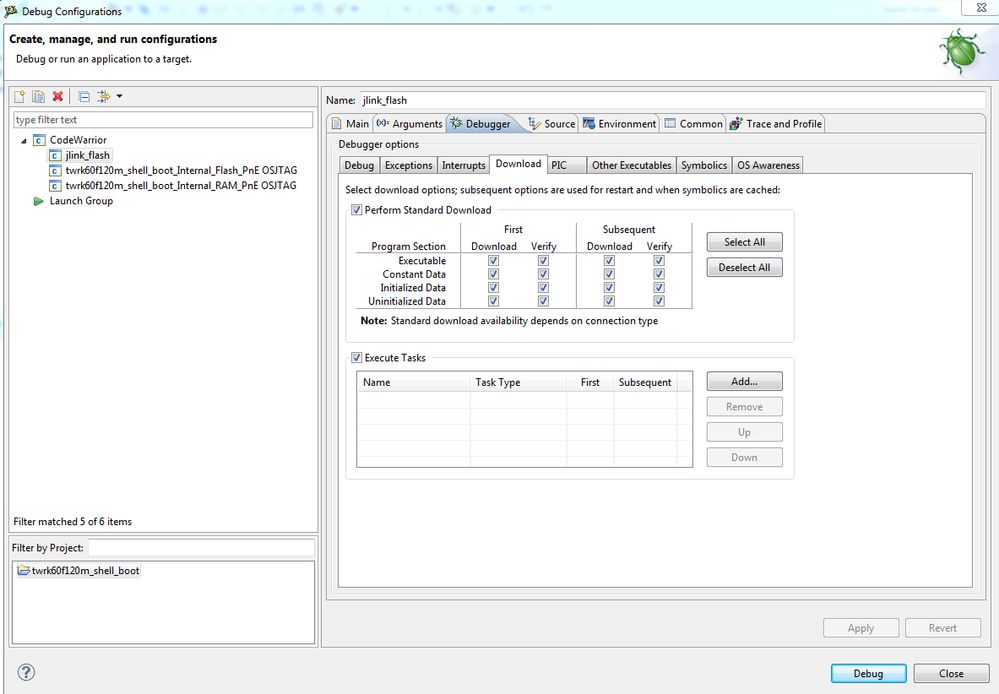
Task: Uncheck First Download for Uninitialized Data
Action: (x=493, y=301)
